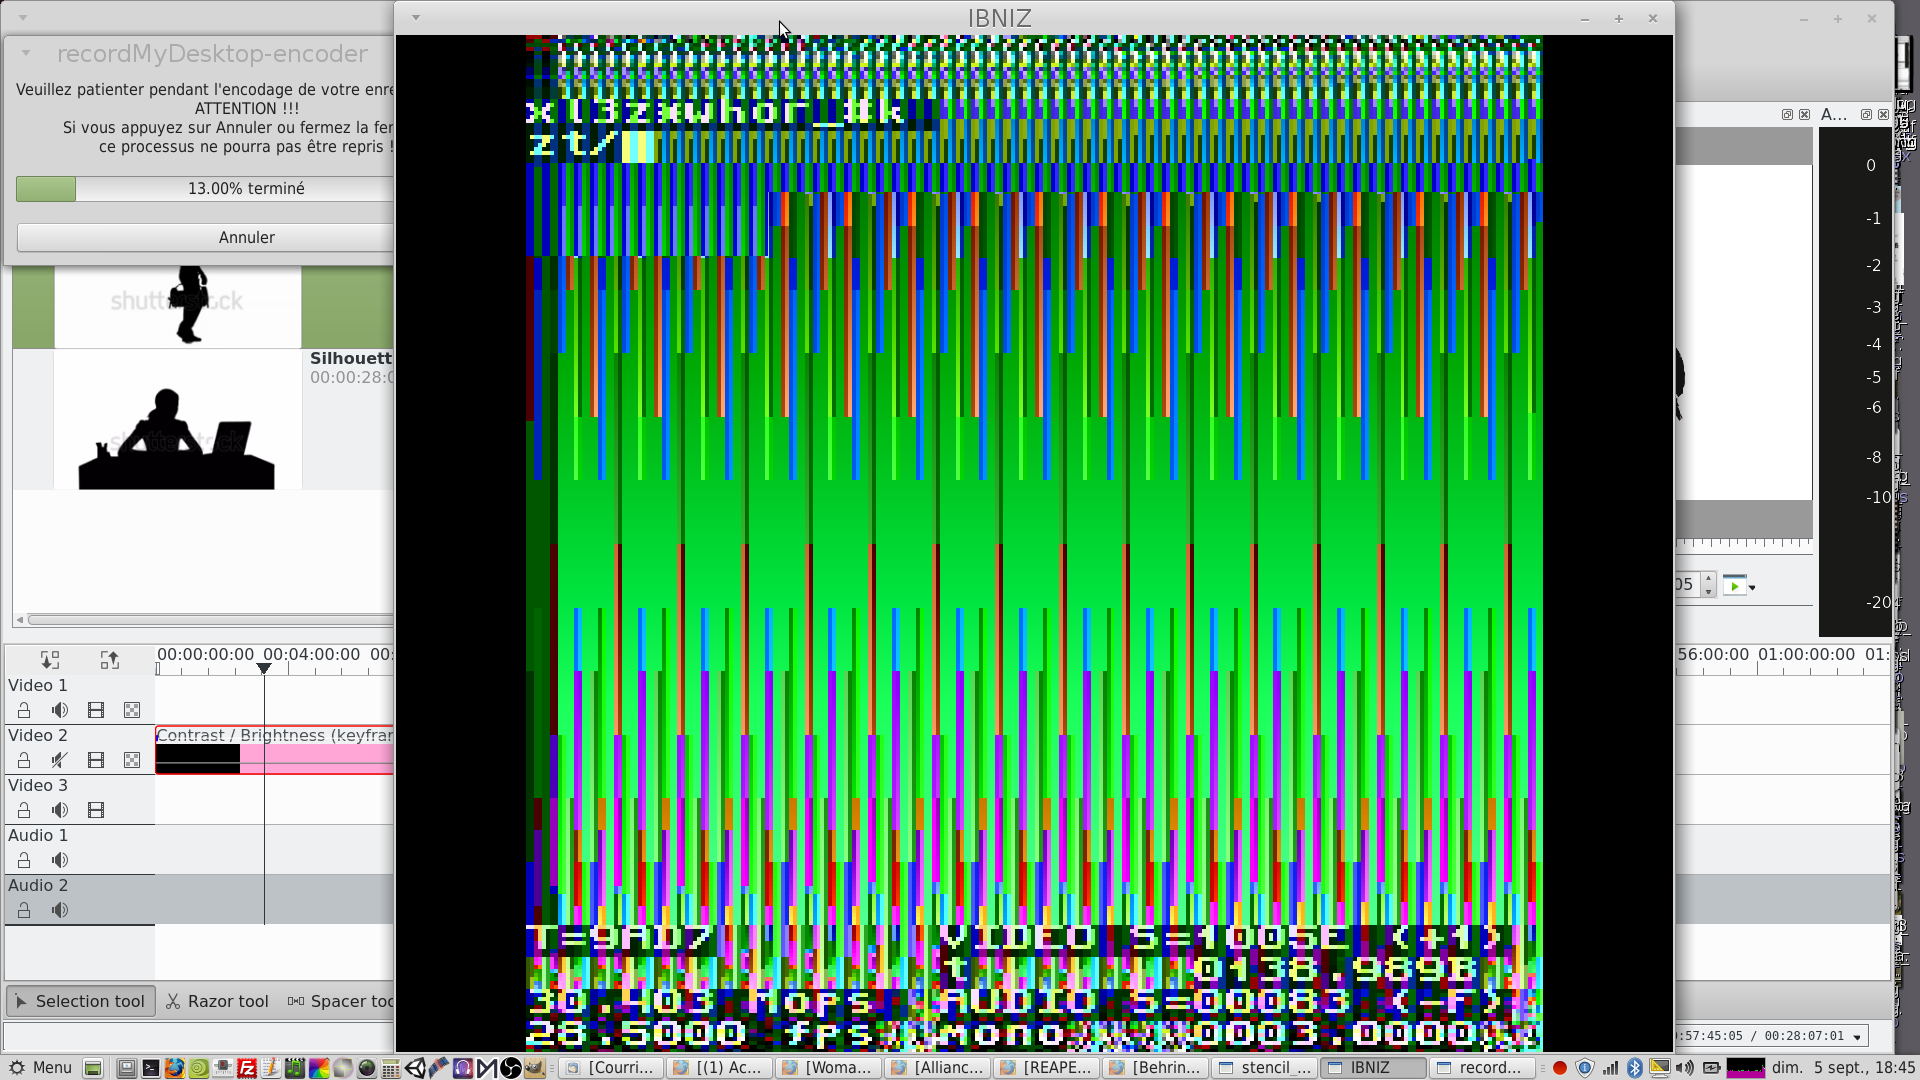Click the insert-track-down icon above Video 1
Viewport: 1920px width, 1080px height.
50,660
